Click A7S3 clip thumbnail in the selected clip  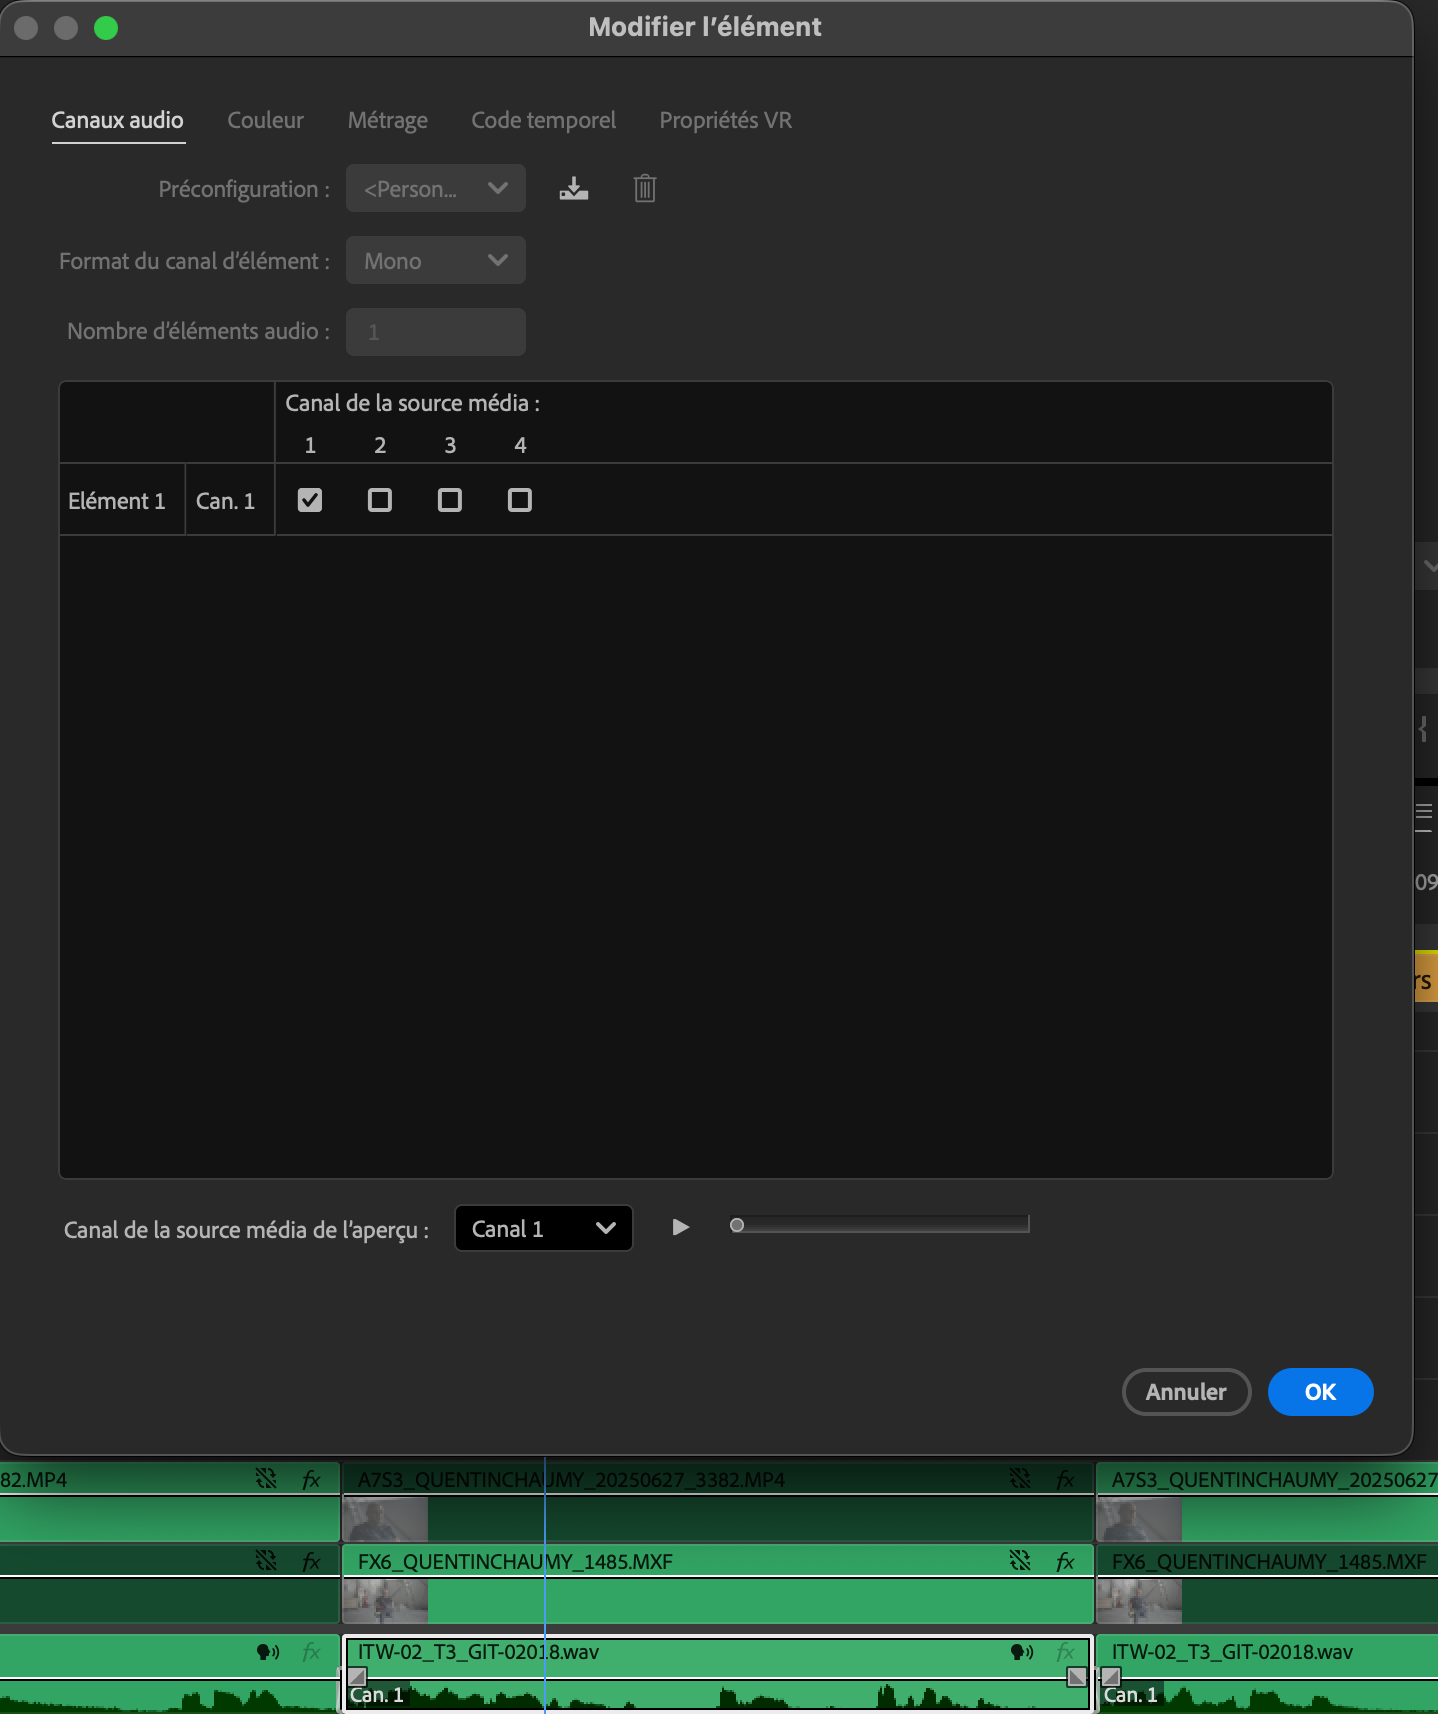(x=385, y=1520)
